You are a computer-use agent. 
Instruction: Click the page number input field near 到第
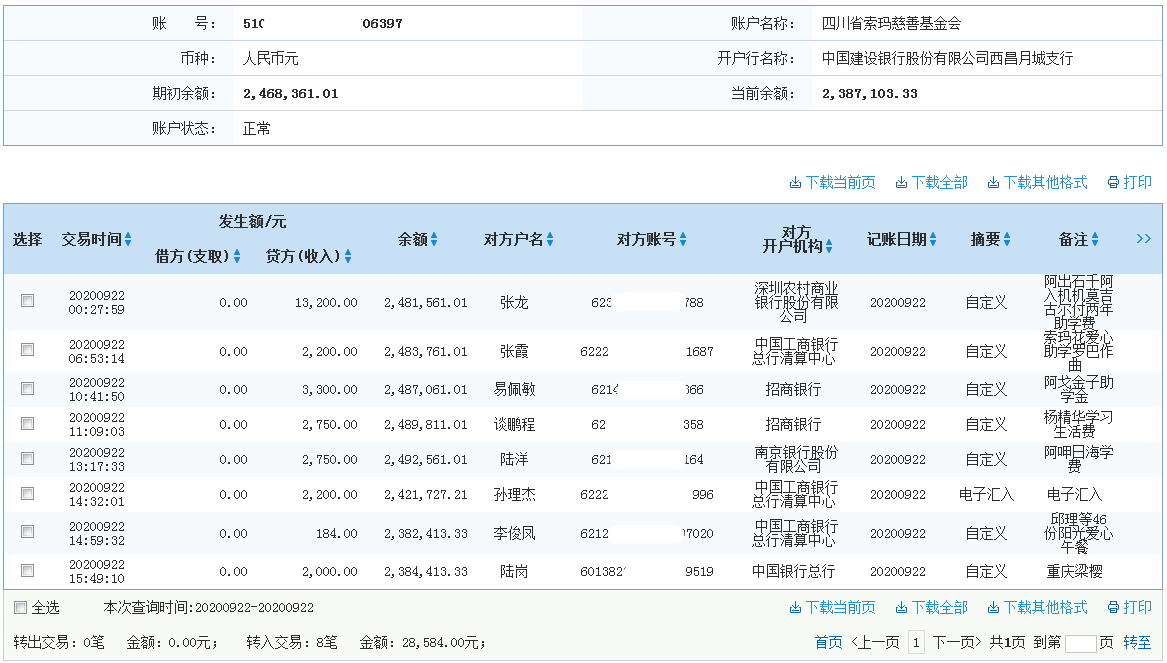1080,642
